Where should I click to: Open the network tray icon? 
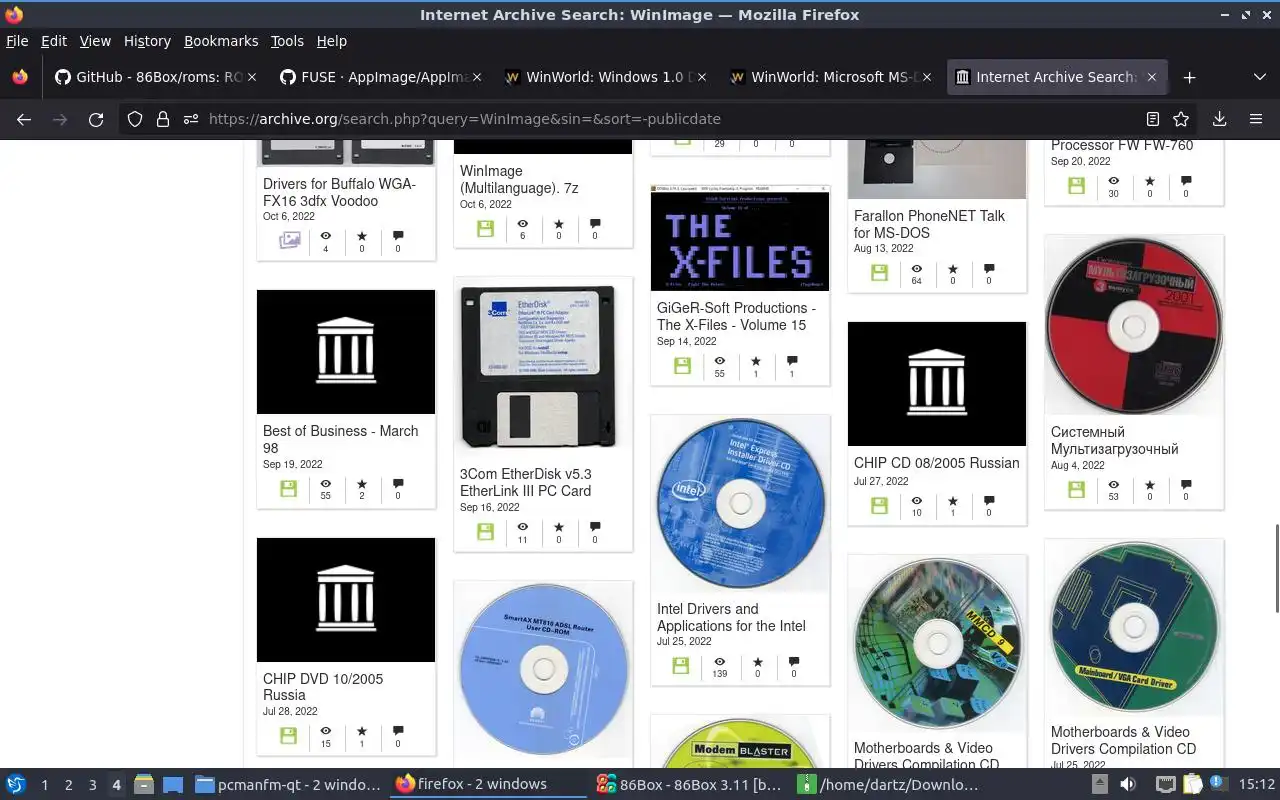pyautogui.click(x=1165, y=784)
